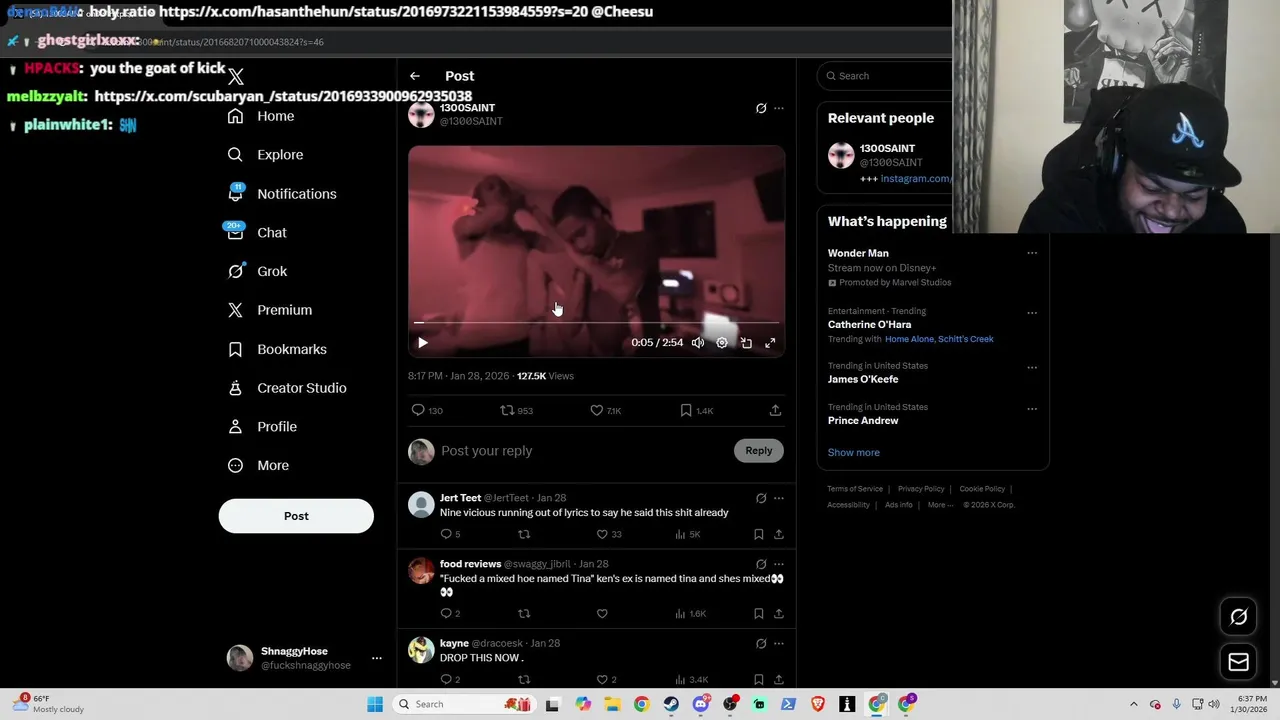The image size is (1280, 720).
Task: Seek on the video progress bar
Action: (596, 323)
